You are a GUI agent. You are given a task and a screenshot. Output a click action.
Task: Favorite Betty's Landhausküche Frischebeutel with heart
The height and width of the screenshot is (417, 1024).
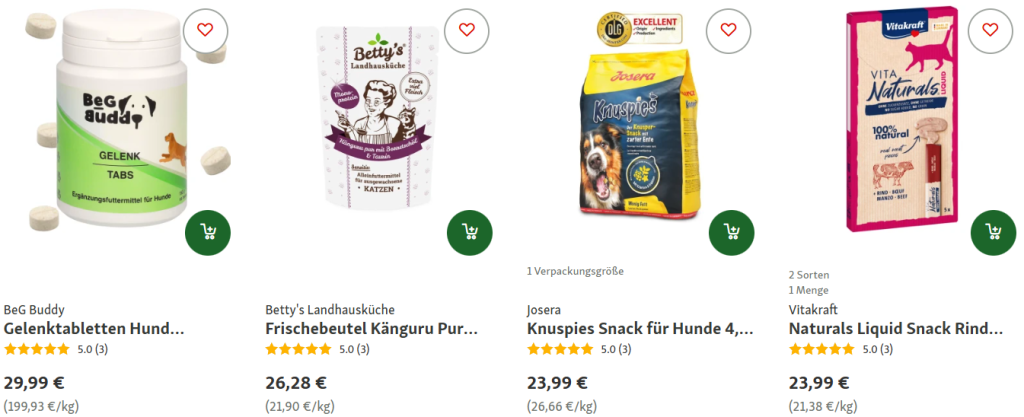coord(466,30)
